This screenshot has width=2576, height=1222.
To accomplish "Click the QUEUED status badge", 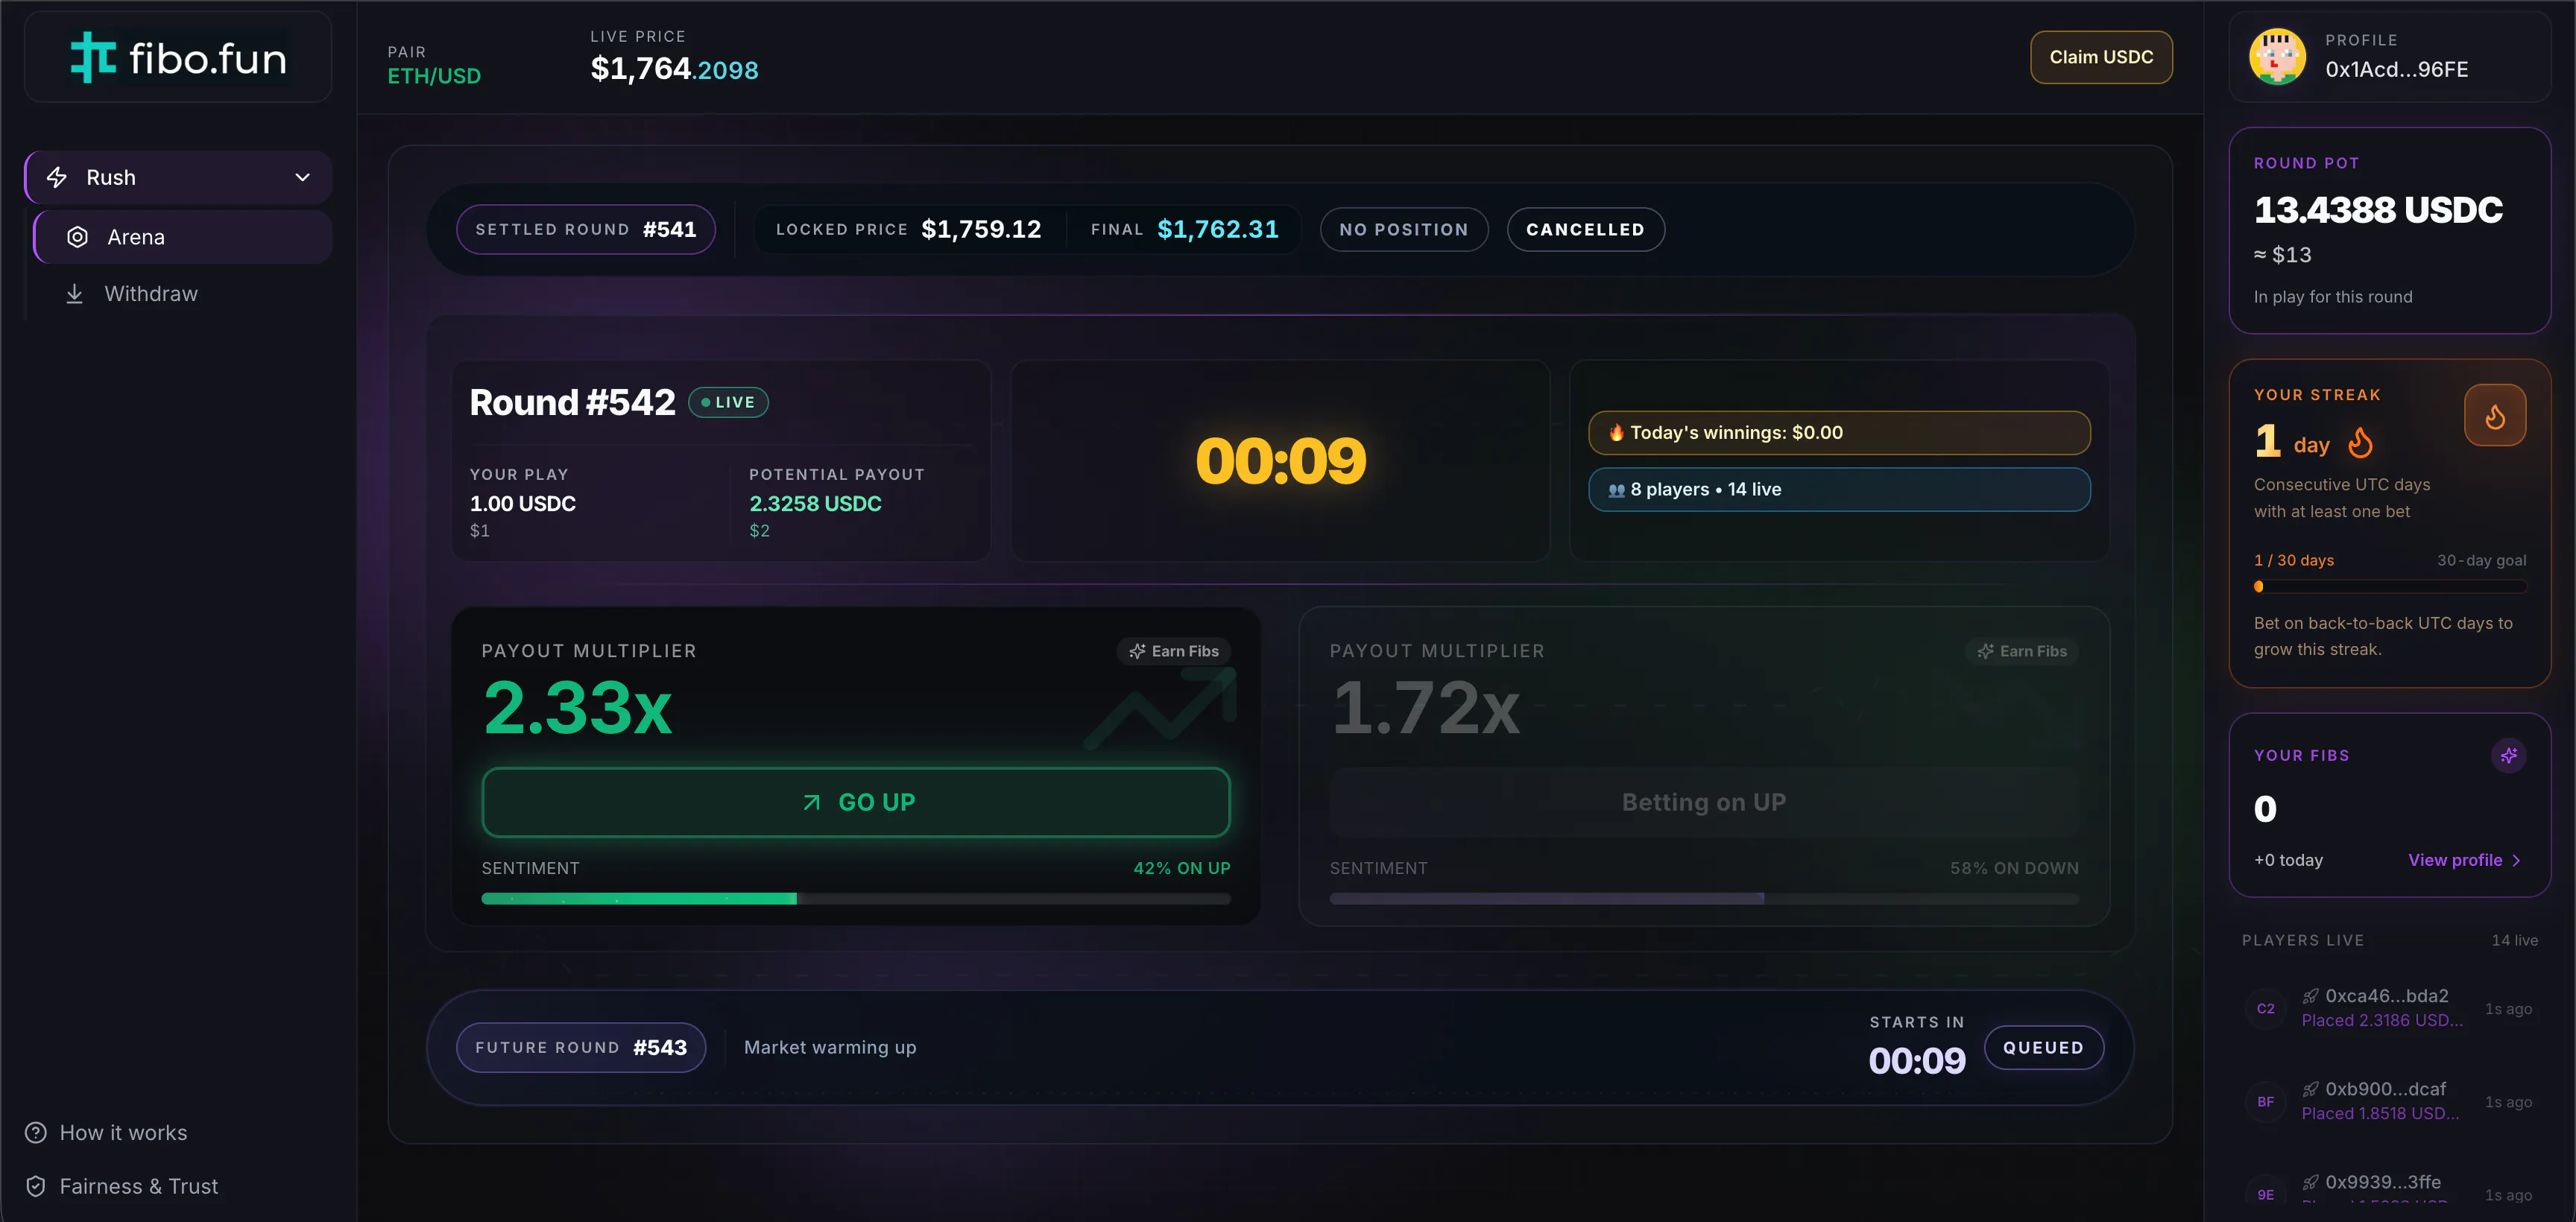I will coord(2043,1047).
